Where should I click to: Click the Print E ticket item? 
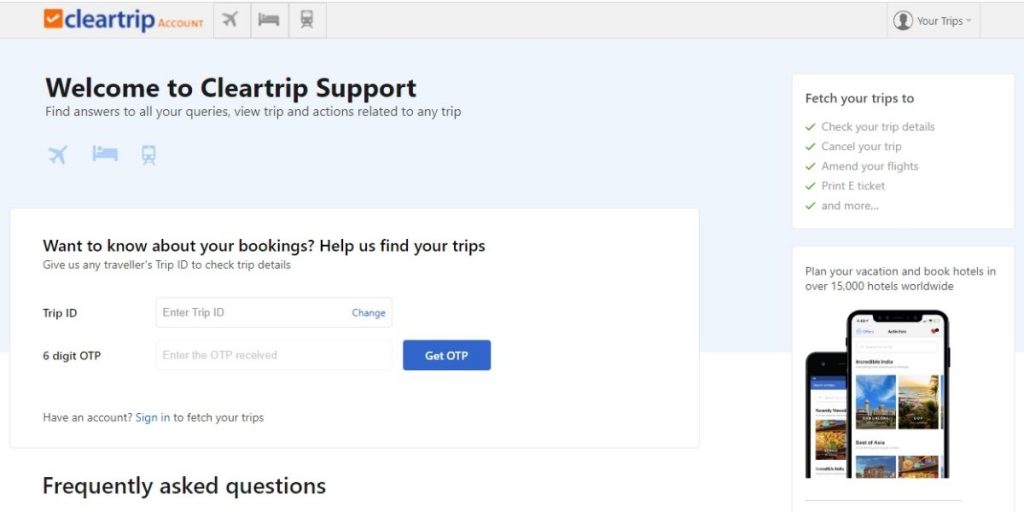pyautogui.click(x=852, y=186)
